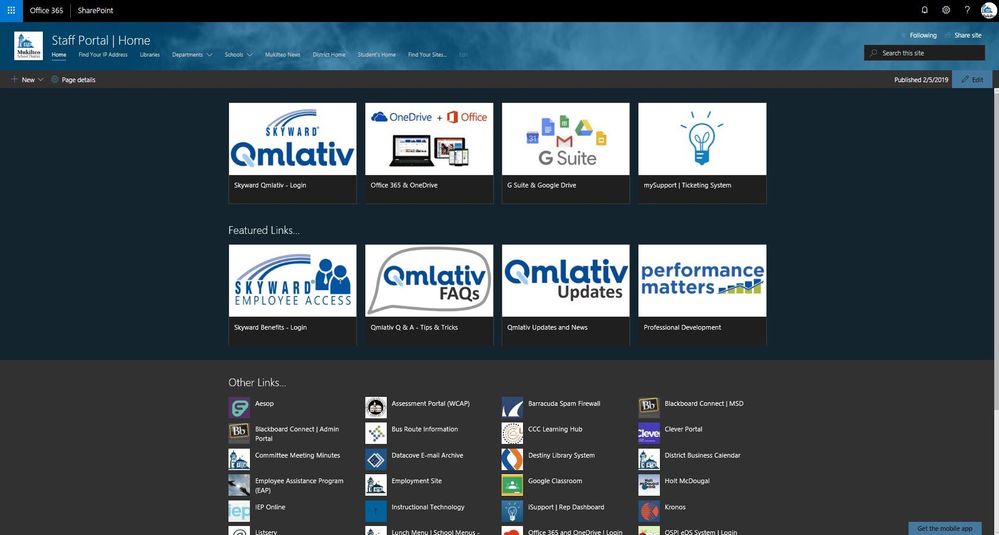Click the Bus Route Information icon
The height and width of the screenshot is (535, 999).
[376, 433]
